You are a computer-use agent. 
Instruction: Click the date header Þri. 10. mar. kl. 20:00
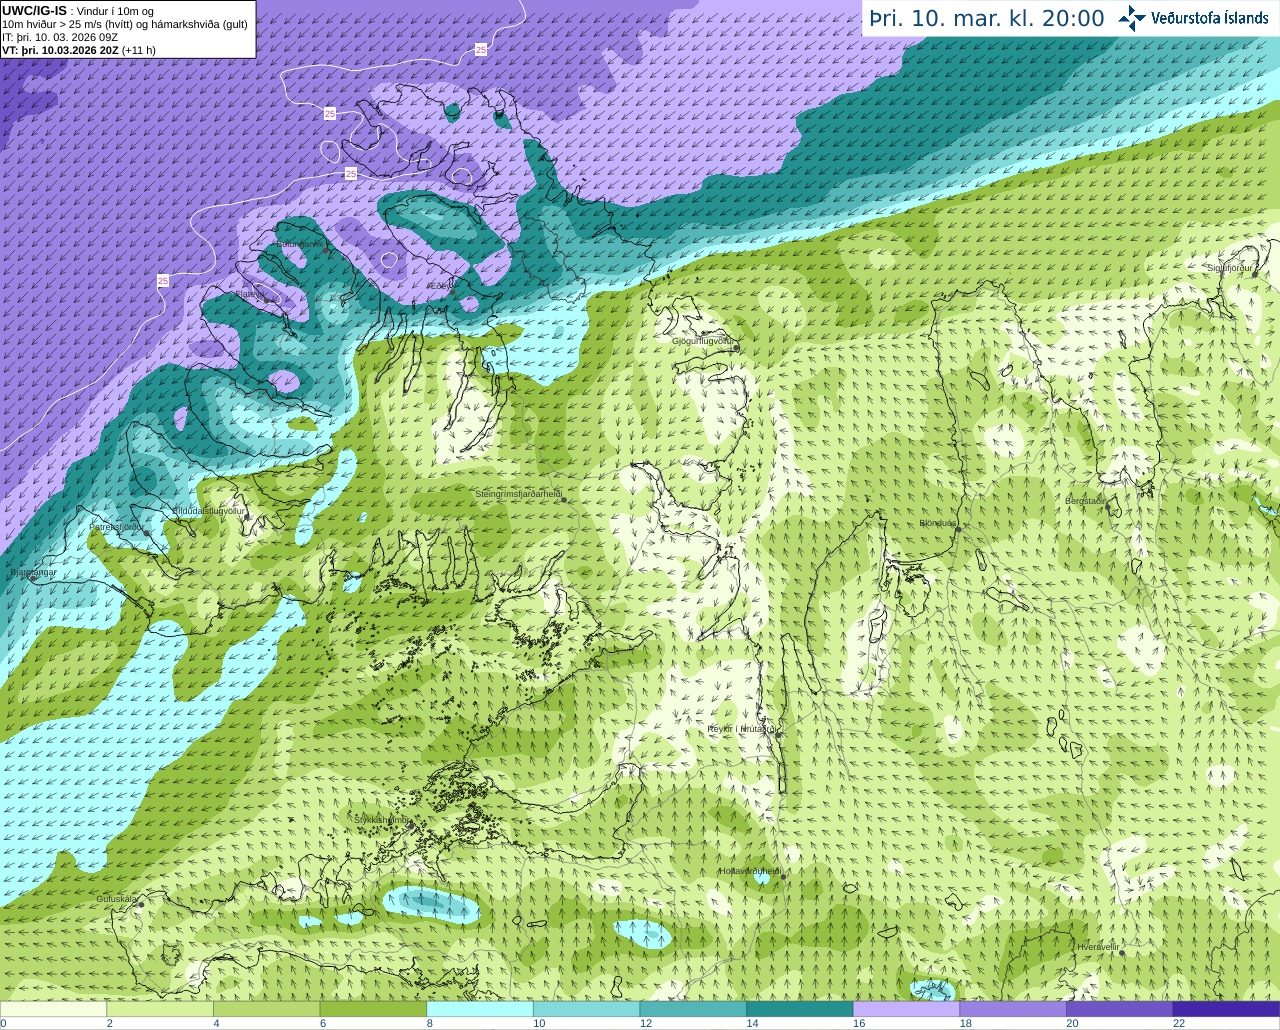click(987, 19)
